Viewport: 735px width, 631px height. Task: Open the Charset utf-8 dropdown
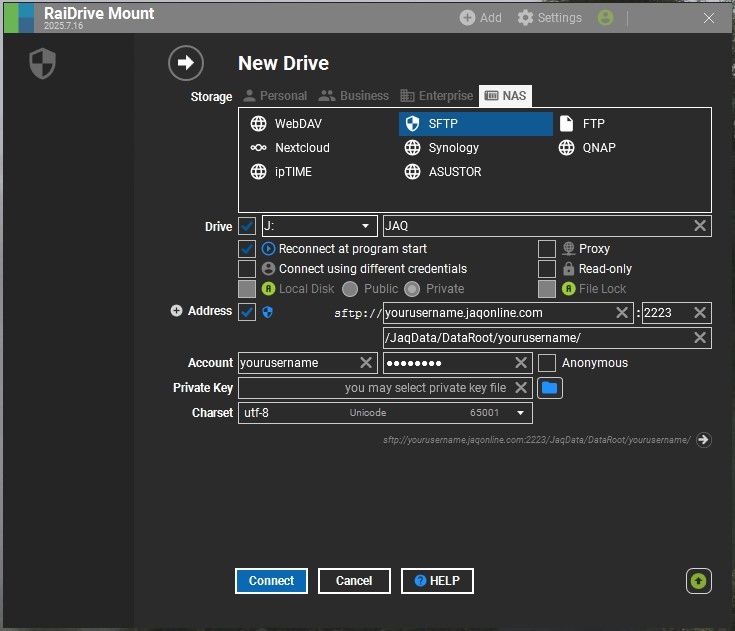pyautogui.click(x=385, y=413)
